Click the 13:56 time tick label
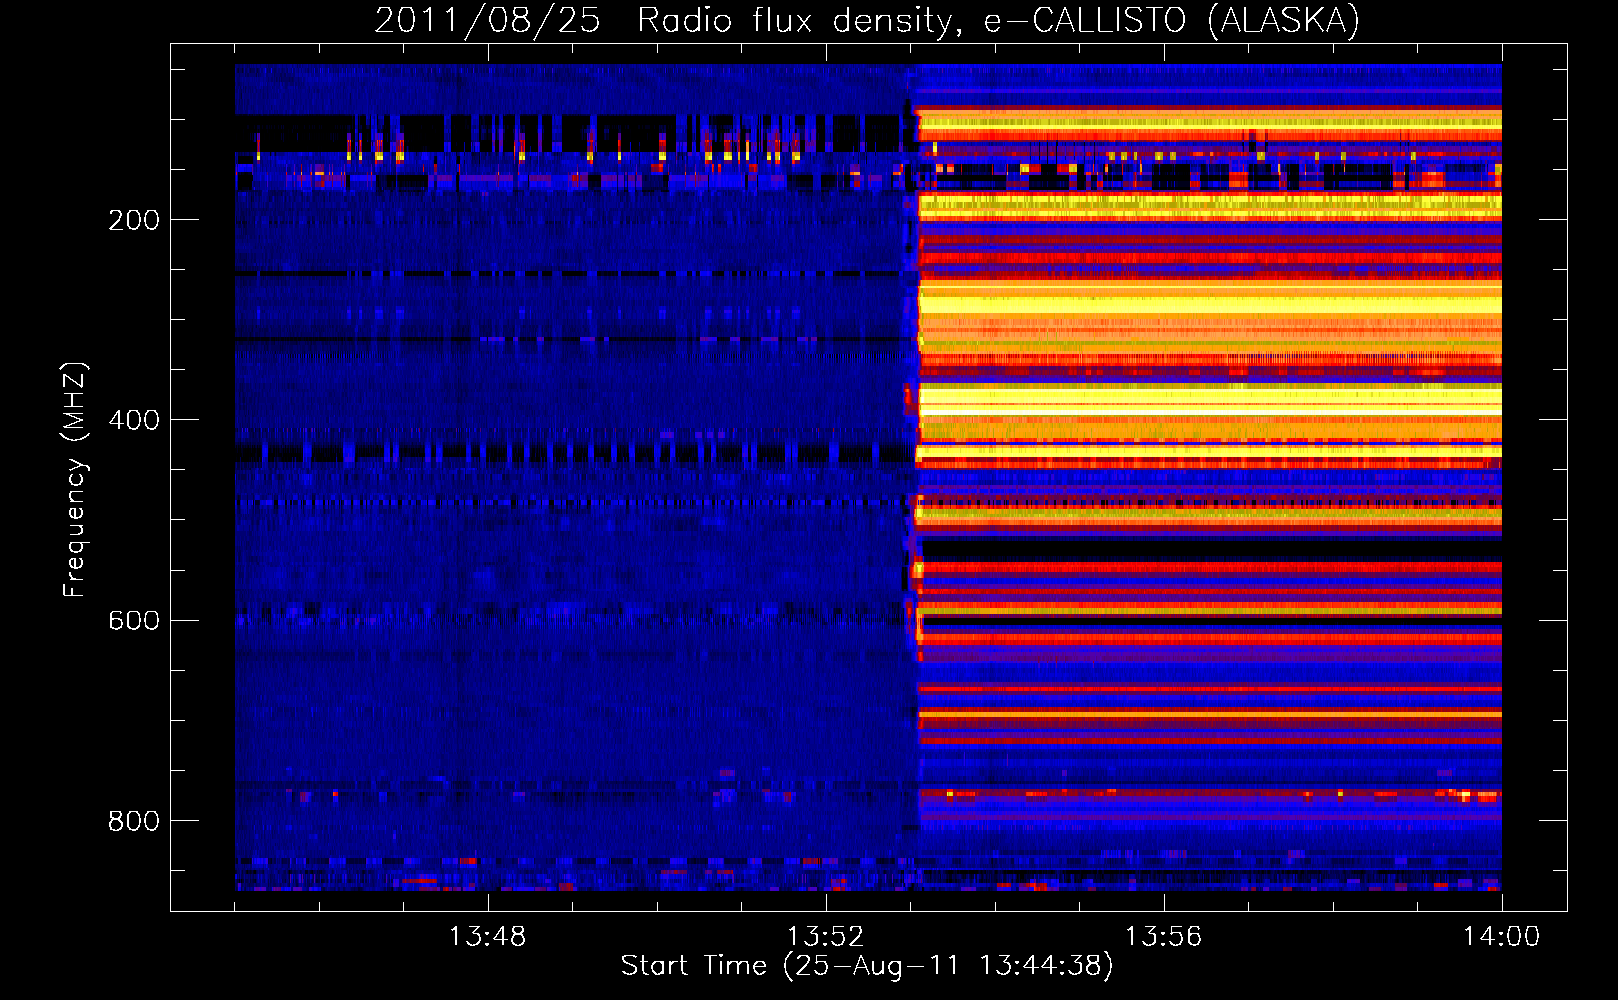The image size is (1618, 1000). click(1163, 936)
